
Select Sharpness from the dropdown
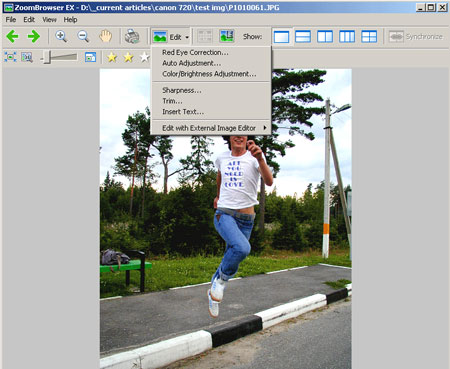tap(211, 90)
